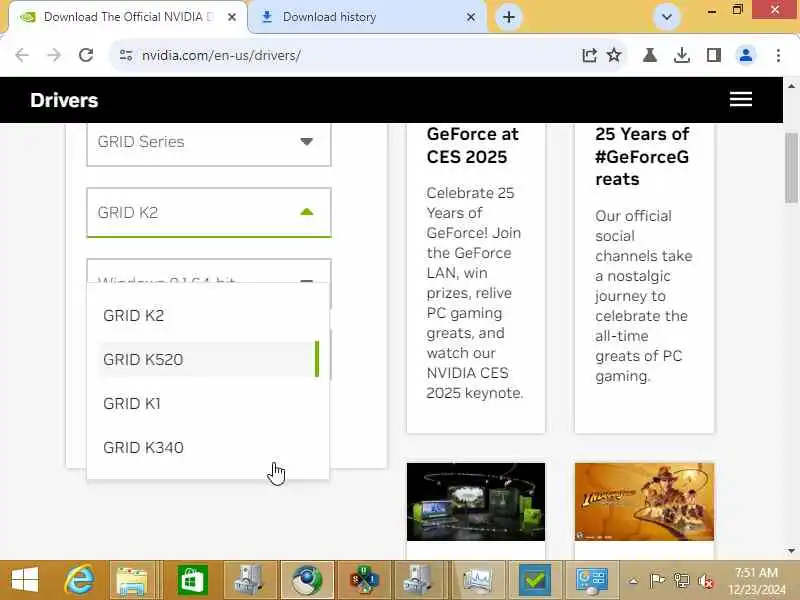Open a new browser tab
Screen dimensions: 800x600
pos(509,17)
